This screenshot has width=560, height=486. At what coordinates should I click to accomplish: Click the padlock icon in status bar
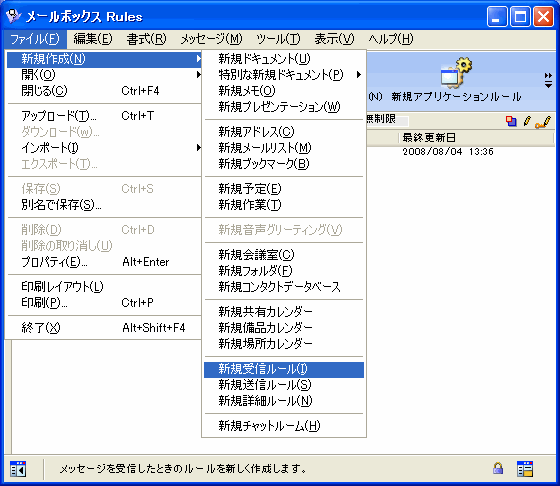pos(498,468)
